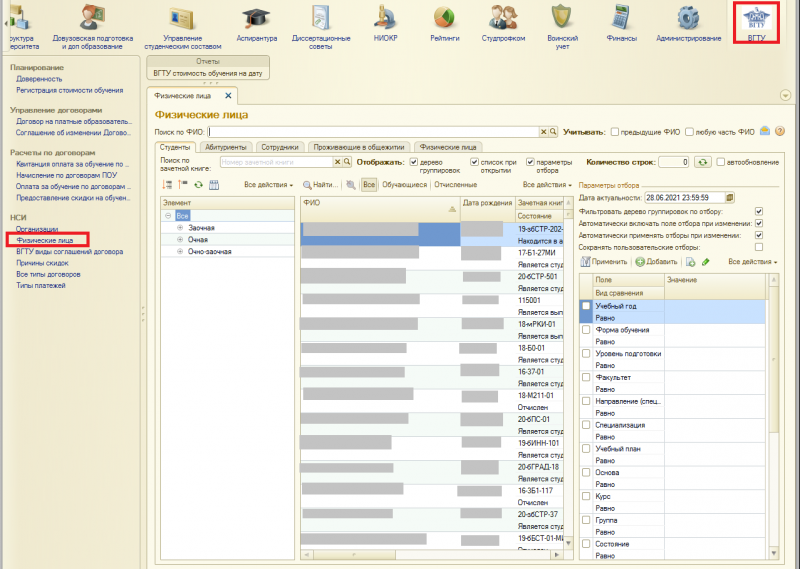Click the magnifier icon in ФИО search field
Screen dimensions: 800x569
point(553,132)
